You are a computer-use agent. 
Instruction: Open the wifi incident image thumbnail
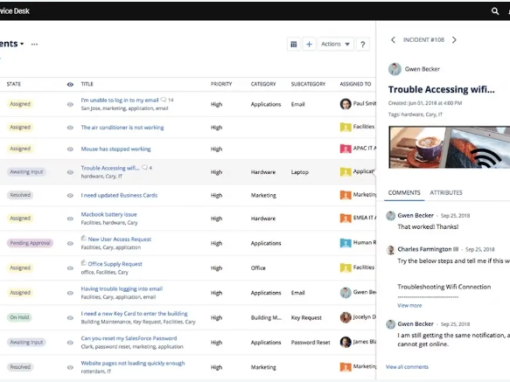[x=449, y=147]
